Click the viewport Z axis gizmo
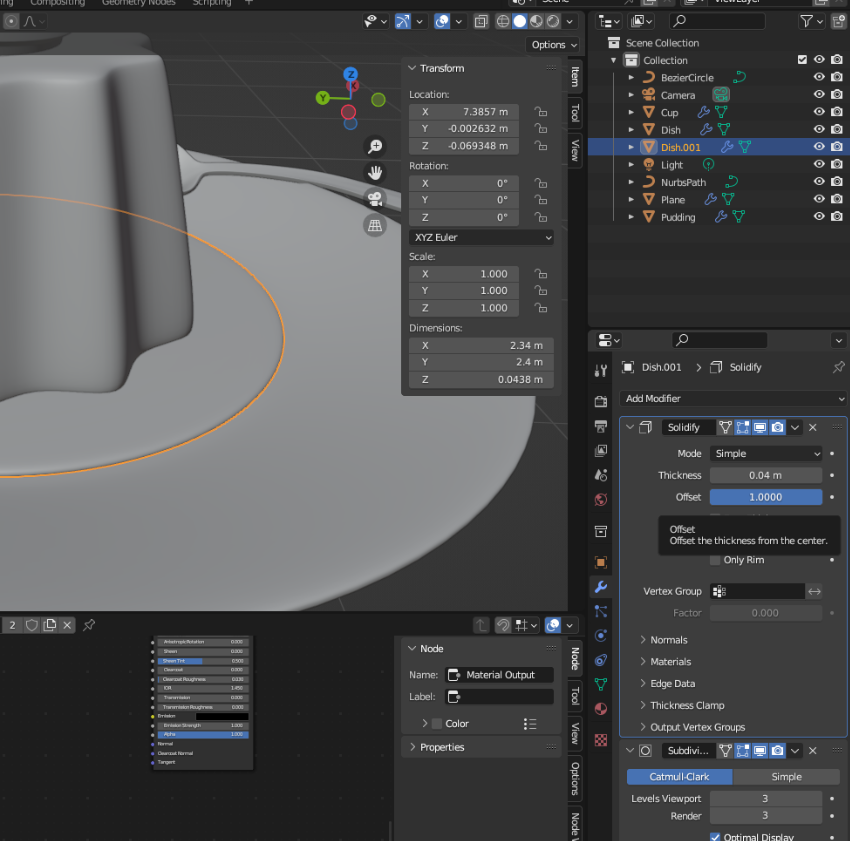The image size is (850, 841). click(x=351, y=74)
